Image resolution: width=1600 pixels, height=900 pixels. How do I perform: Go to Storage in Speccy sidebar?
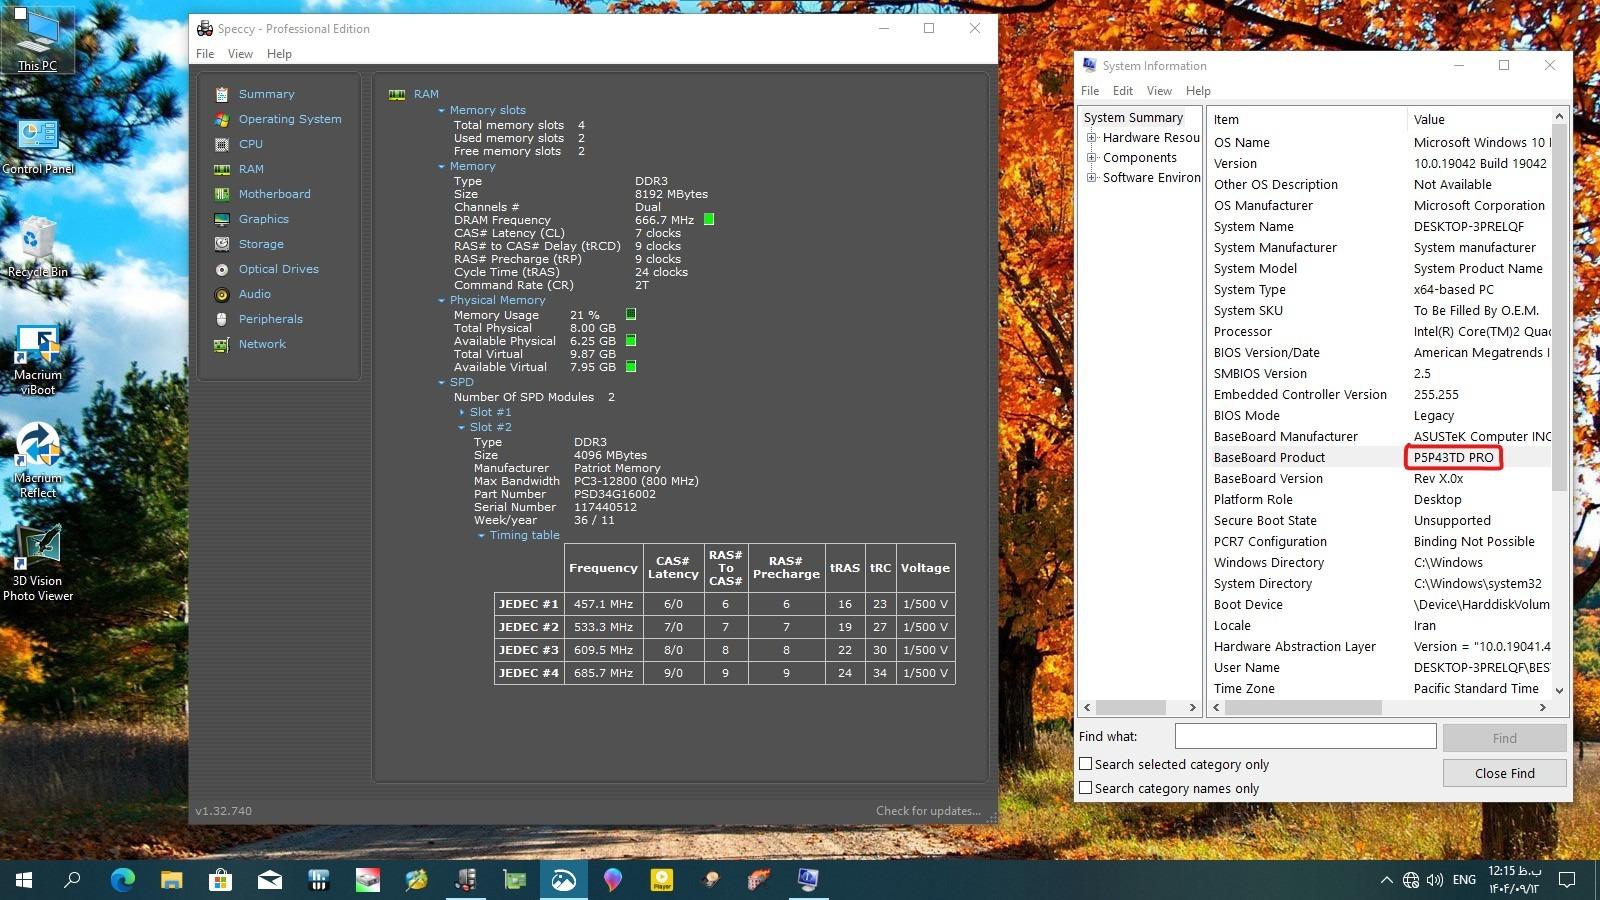[x=260, y=244]
